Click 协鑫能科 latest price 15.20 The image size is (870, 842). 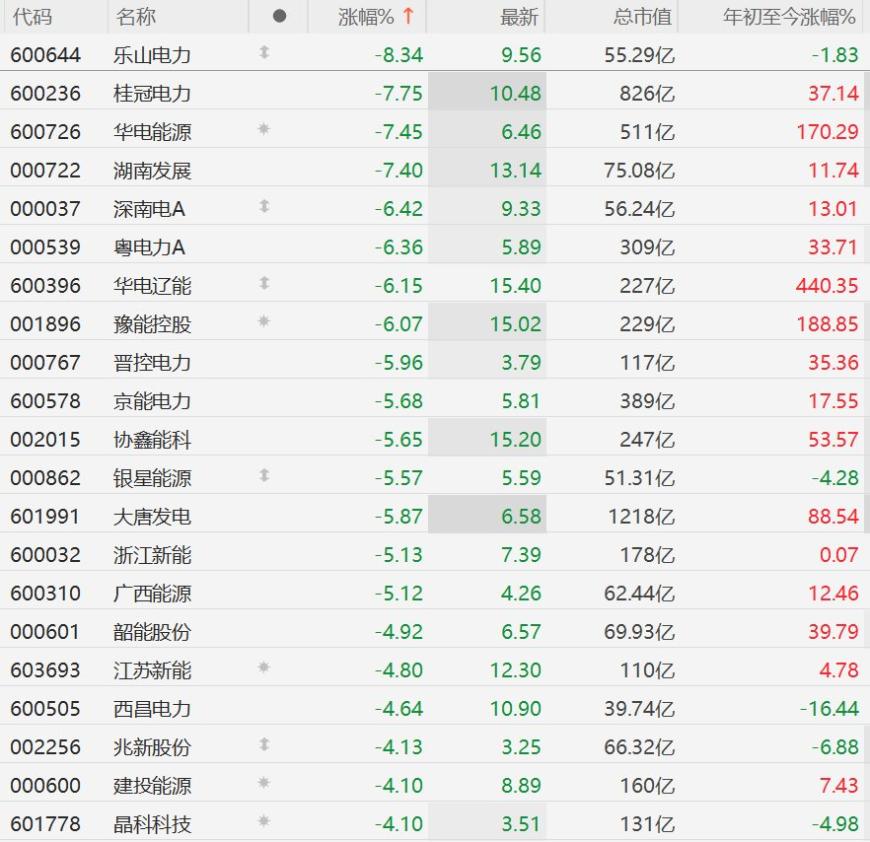[x=515, y=439]
